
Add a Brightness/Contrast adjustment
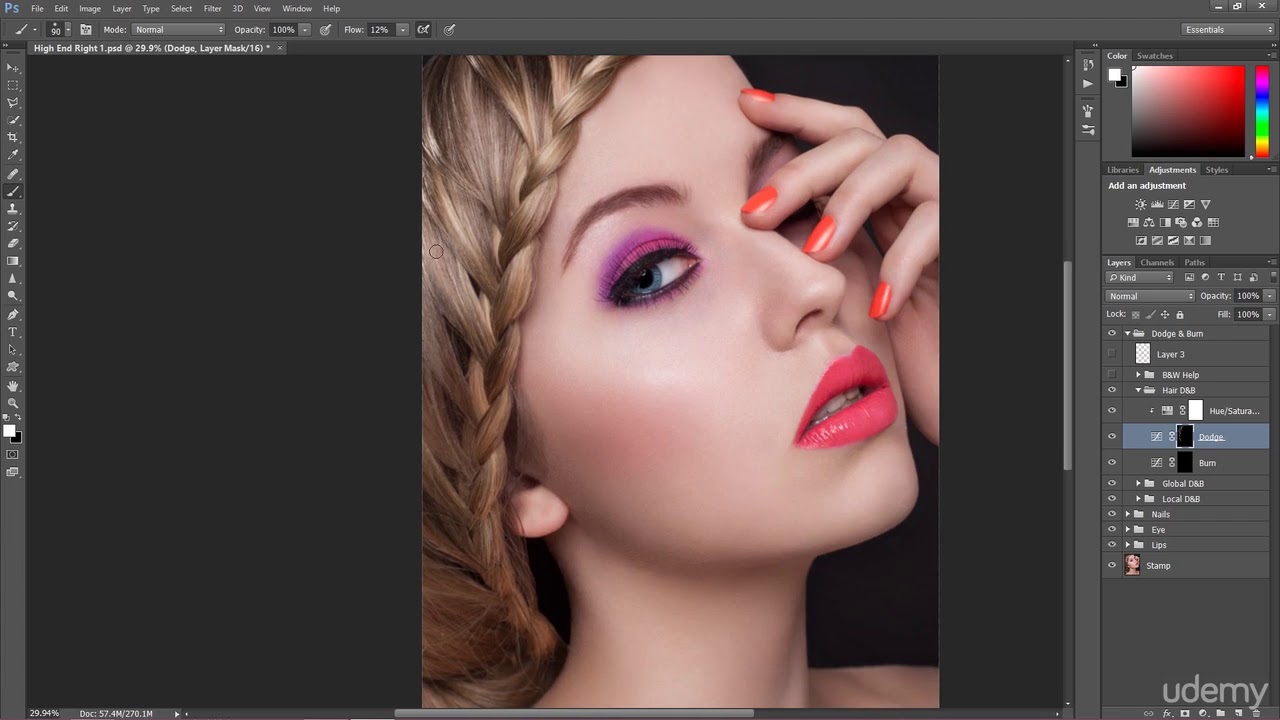tap(1140, 204)
